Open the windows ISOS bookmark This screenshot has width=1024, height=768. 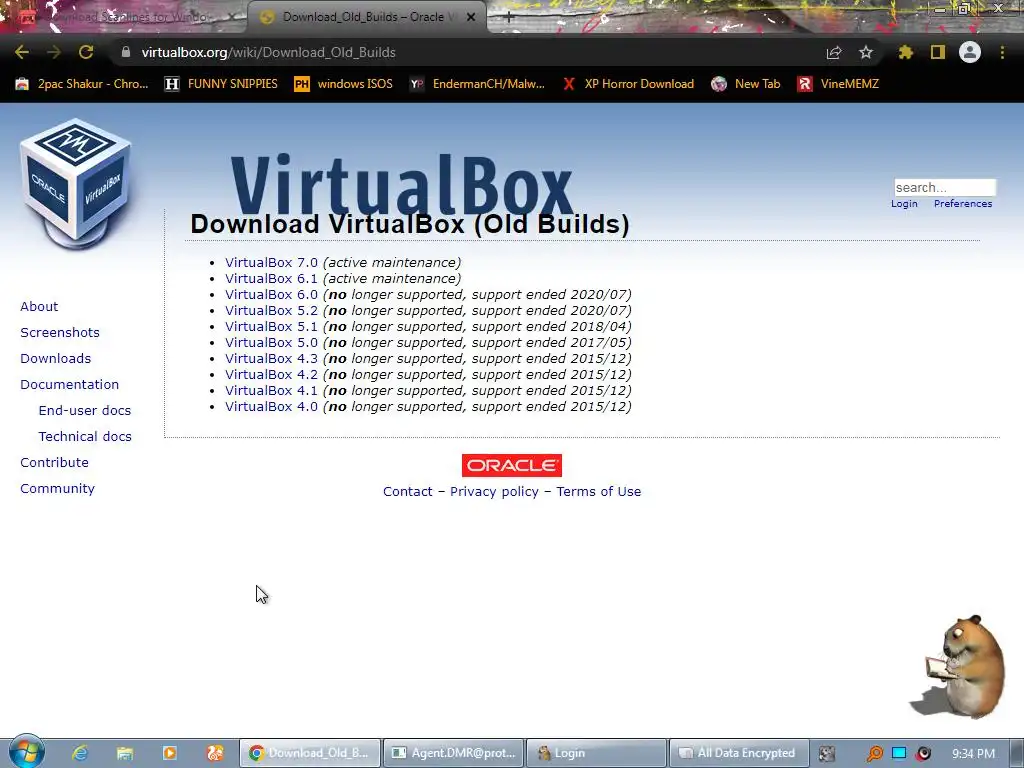click(344, 84)
